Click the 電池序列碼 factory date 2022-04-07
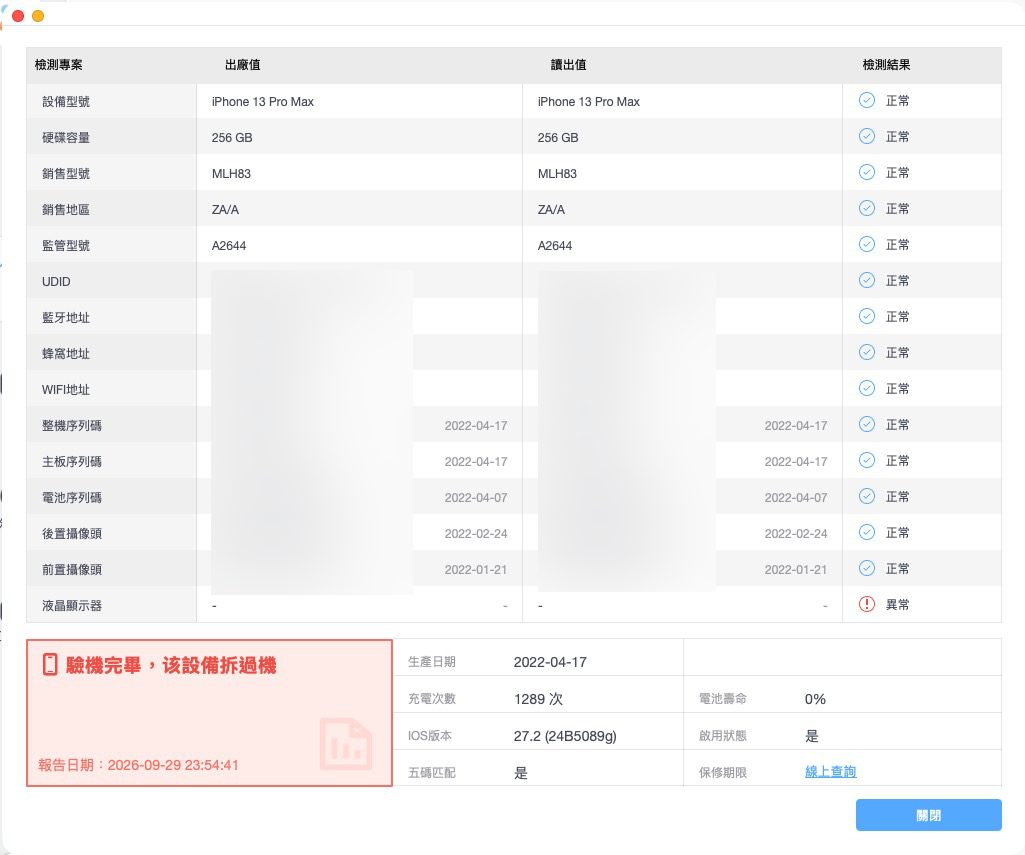This screenshot has width=1025, height=855. [476, 497]
